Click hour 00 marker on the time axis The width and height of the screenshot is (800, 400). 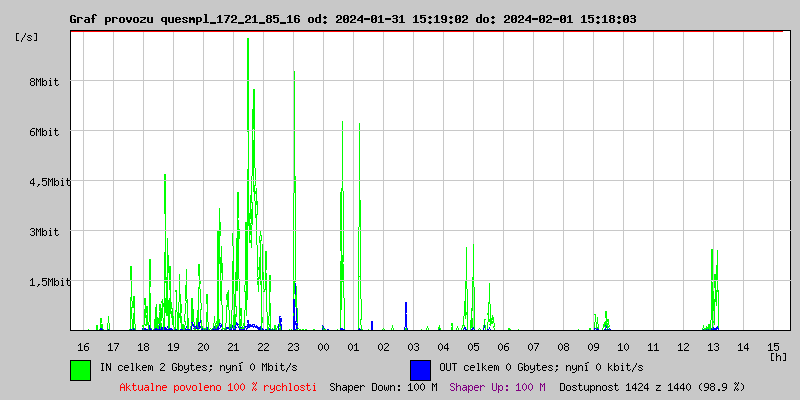(x=323, y=346)
